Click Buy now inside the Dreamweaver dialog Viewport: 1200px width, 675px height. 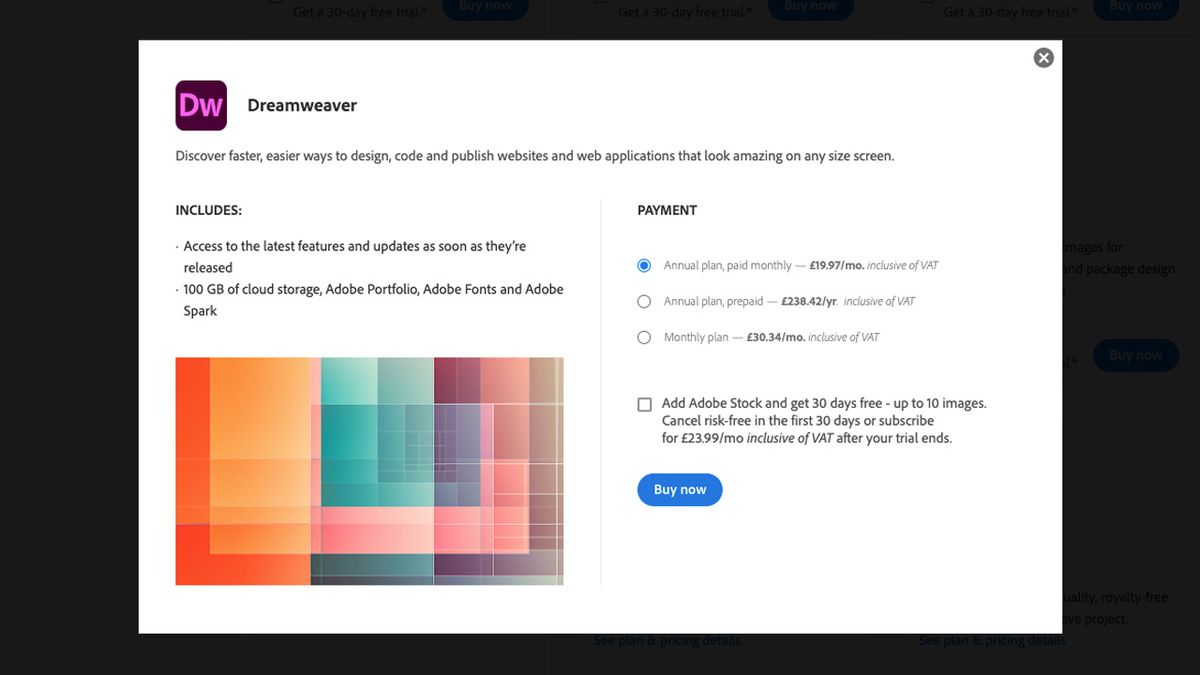coord(679,489)
